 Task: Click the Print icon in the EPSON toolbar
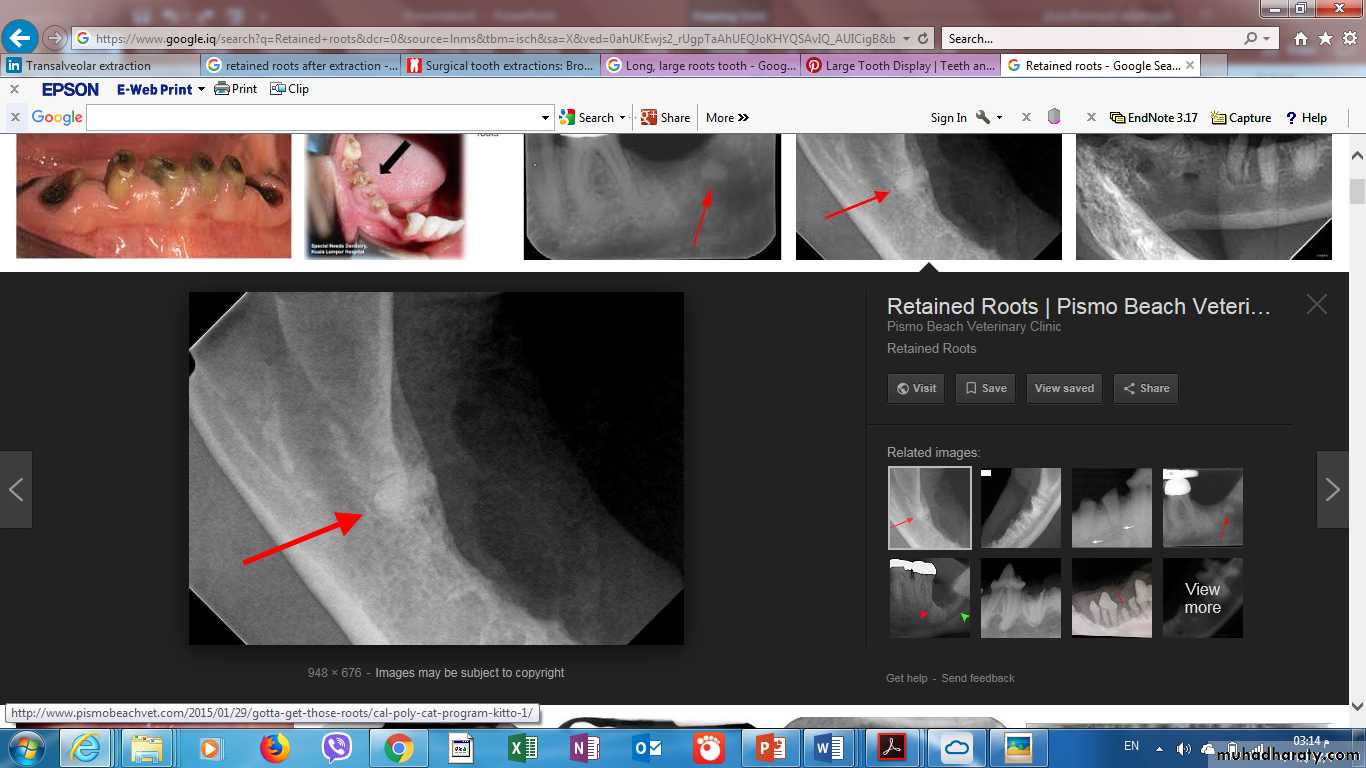point(236,89)
